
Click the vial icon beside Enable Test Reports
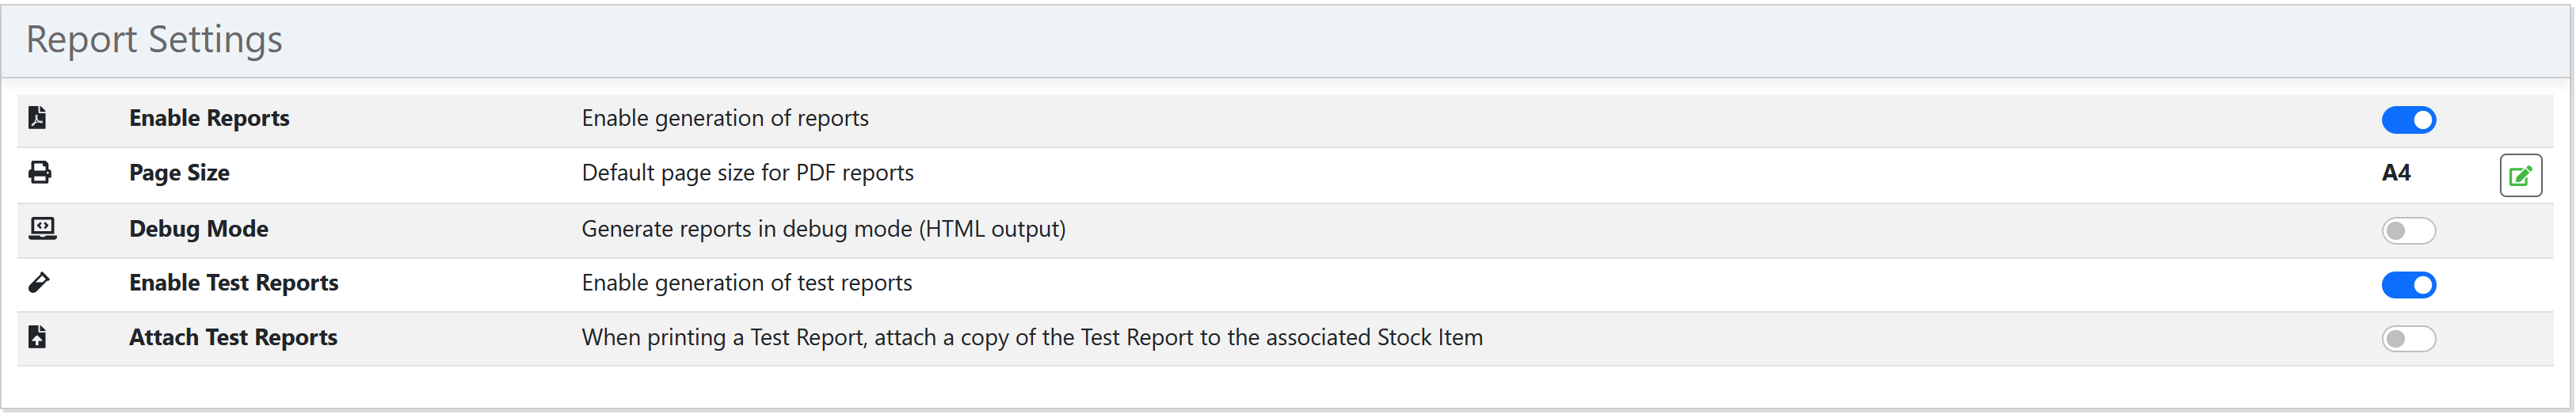pyautogui.click(x=39, y=283)
